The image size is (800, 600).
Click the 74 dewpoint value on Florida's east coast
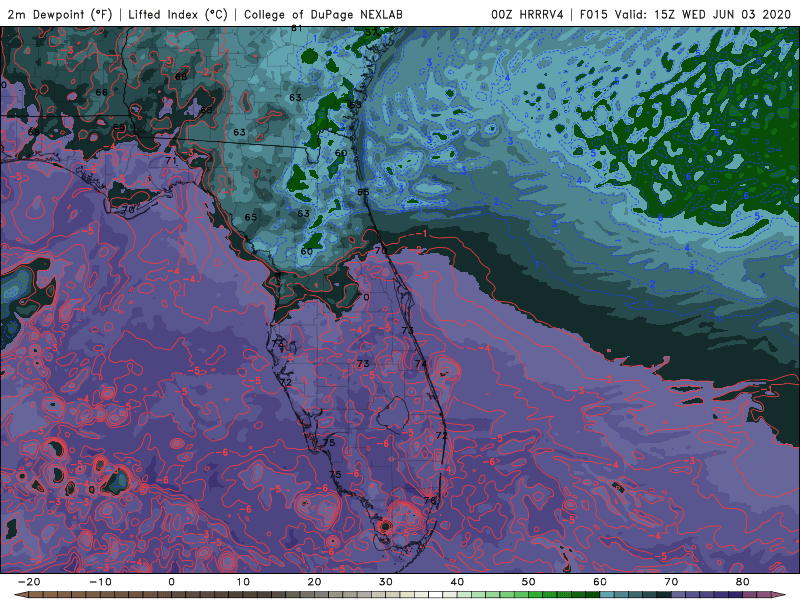pos(420,364)
